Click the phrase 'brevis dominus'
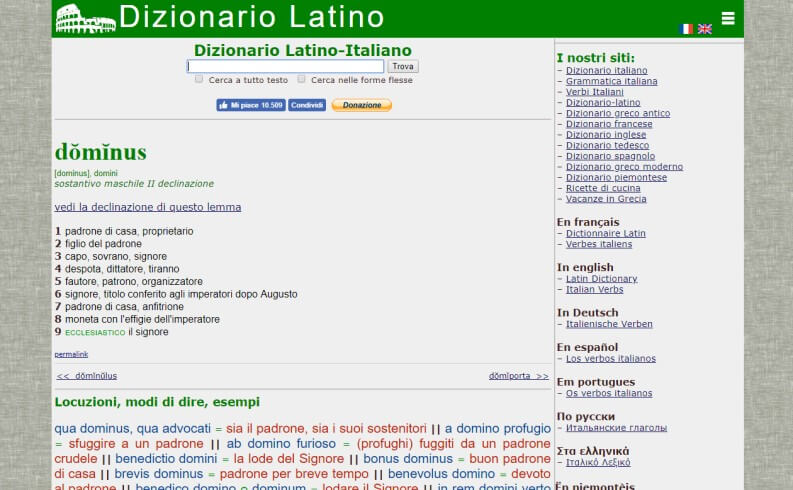The height and width of the screenshot is (490, 793). (159, 474)
